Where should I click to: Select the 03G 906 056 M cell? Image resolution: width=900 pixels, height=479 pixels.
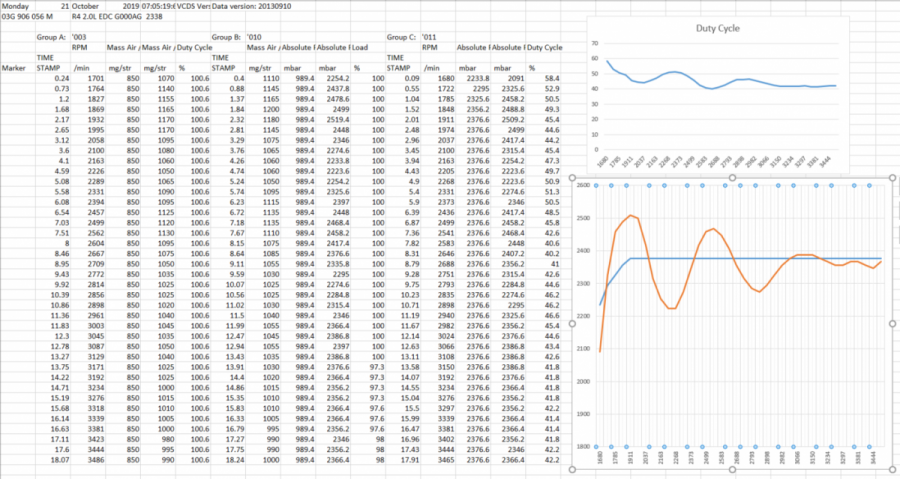30,16
